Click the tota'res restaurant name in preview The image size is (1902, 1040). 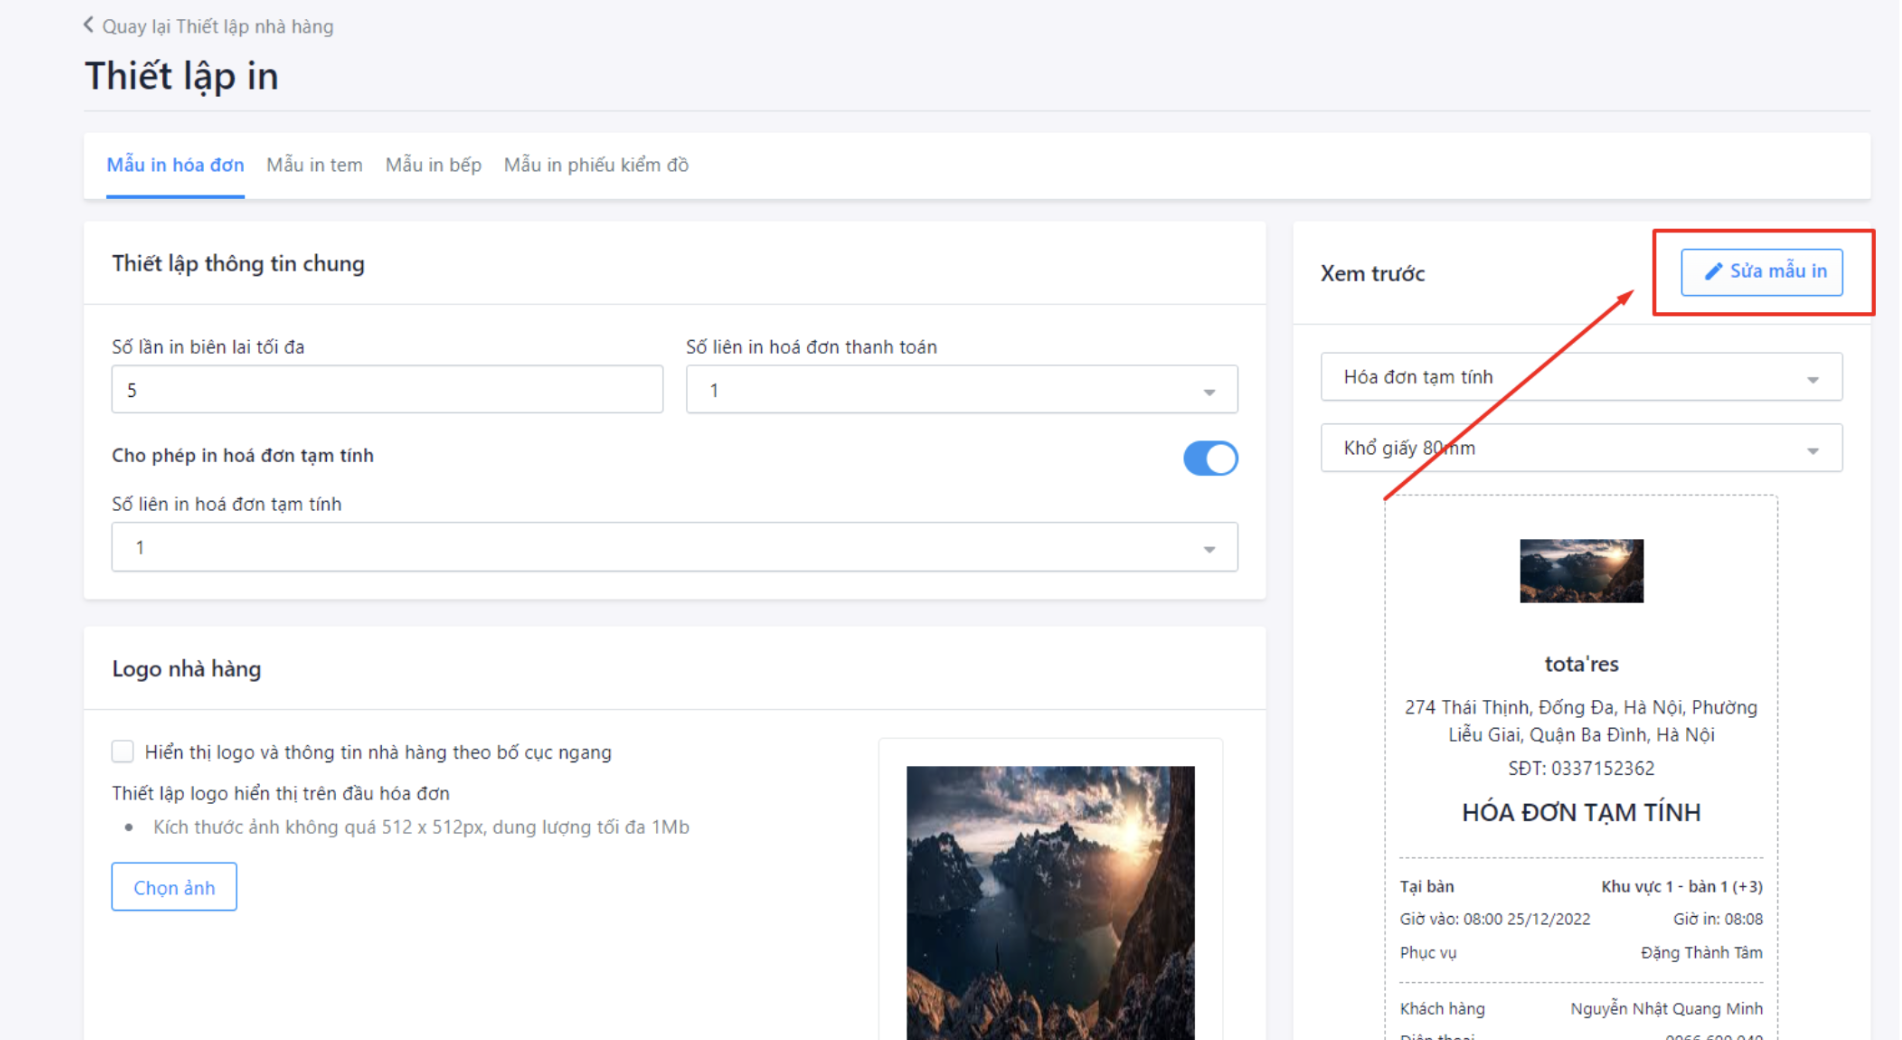click(1581, 664)
